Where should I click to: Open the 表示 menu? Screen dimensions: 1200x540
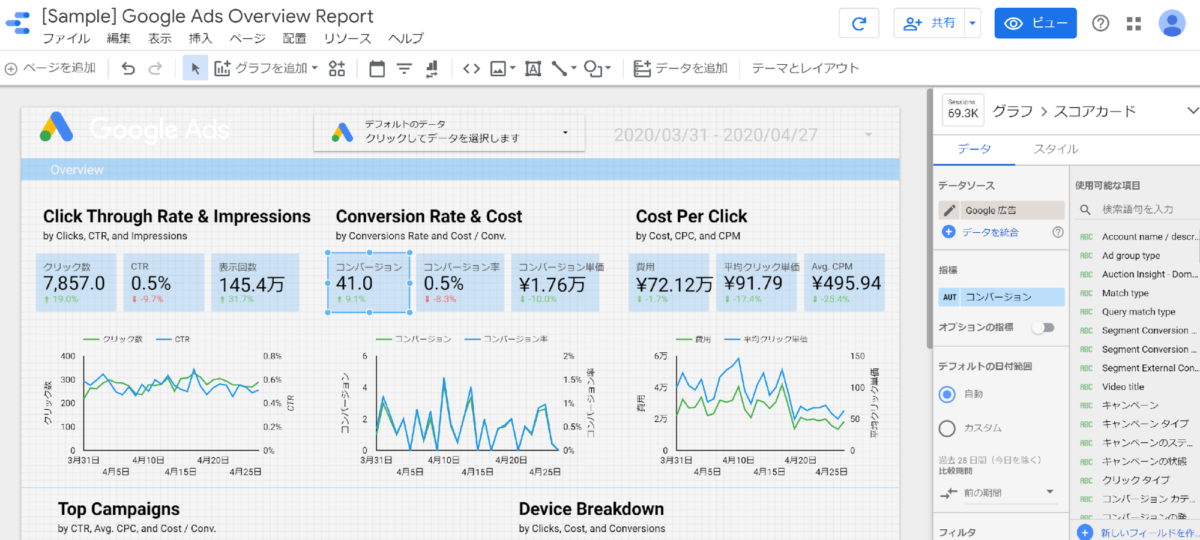pos(159,39)
